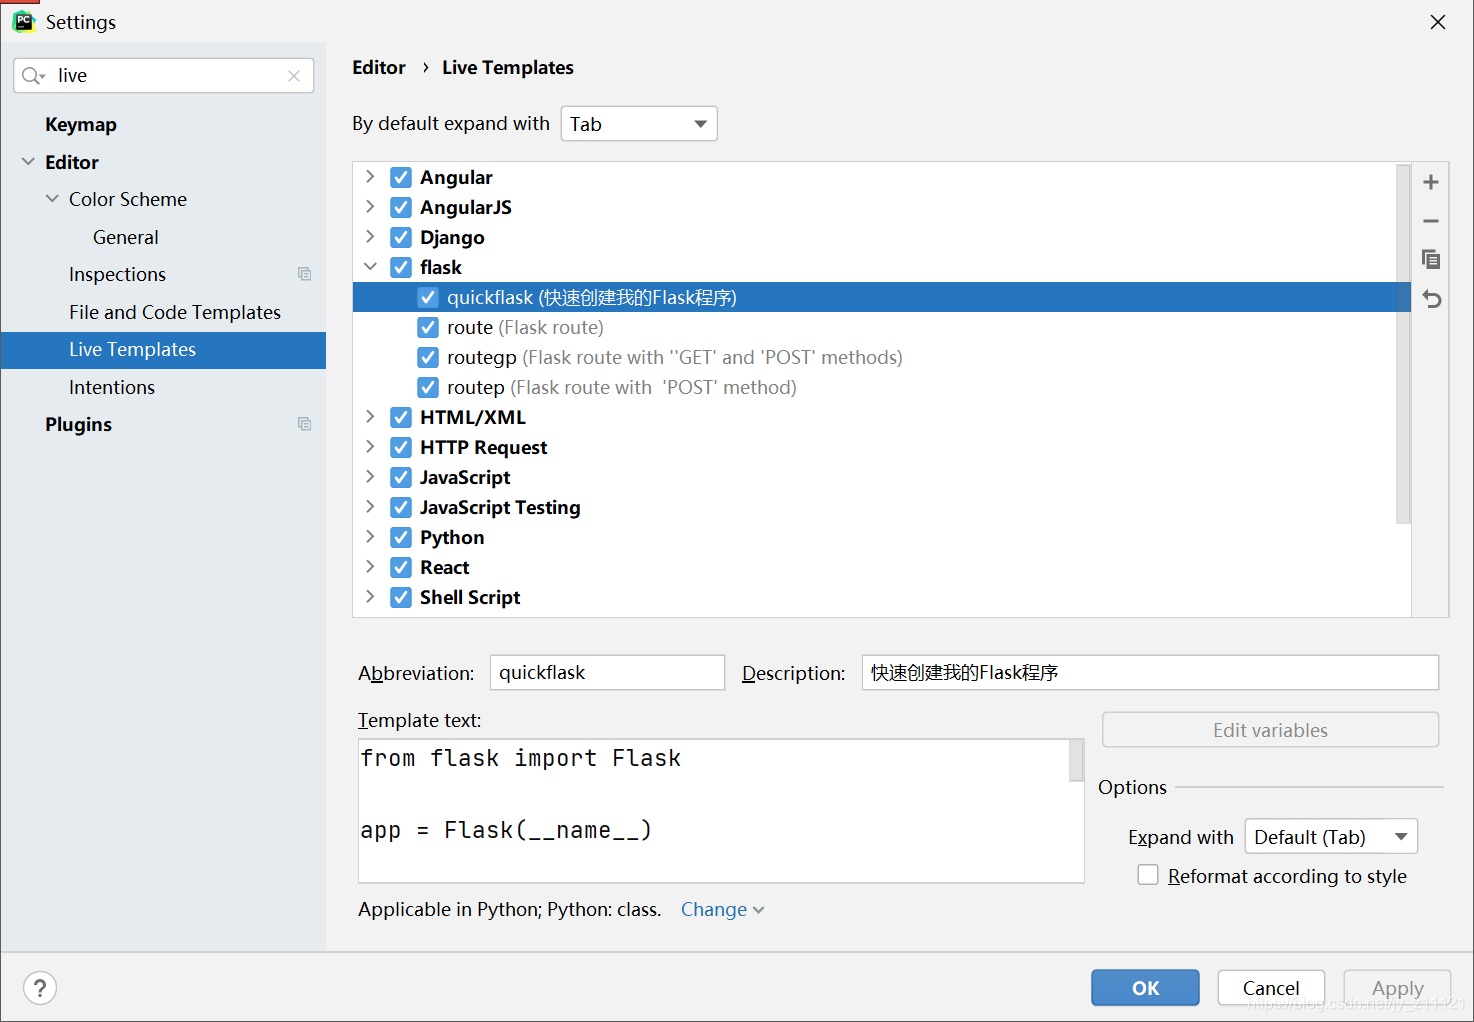Click the Change applicable contexts link
The width and height of the screenshot is (1474, 1022).
(x=722, y=909)
